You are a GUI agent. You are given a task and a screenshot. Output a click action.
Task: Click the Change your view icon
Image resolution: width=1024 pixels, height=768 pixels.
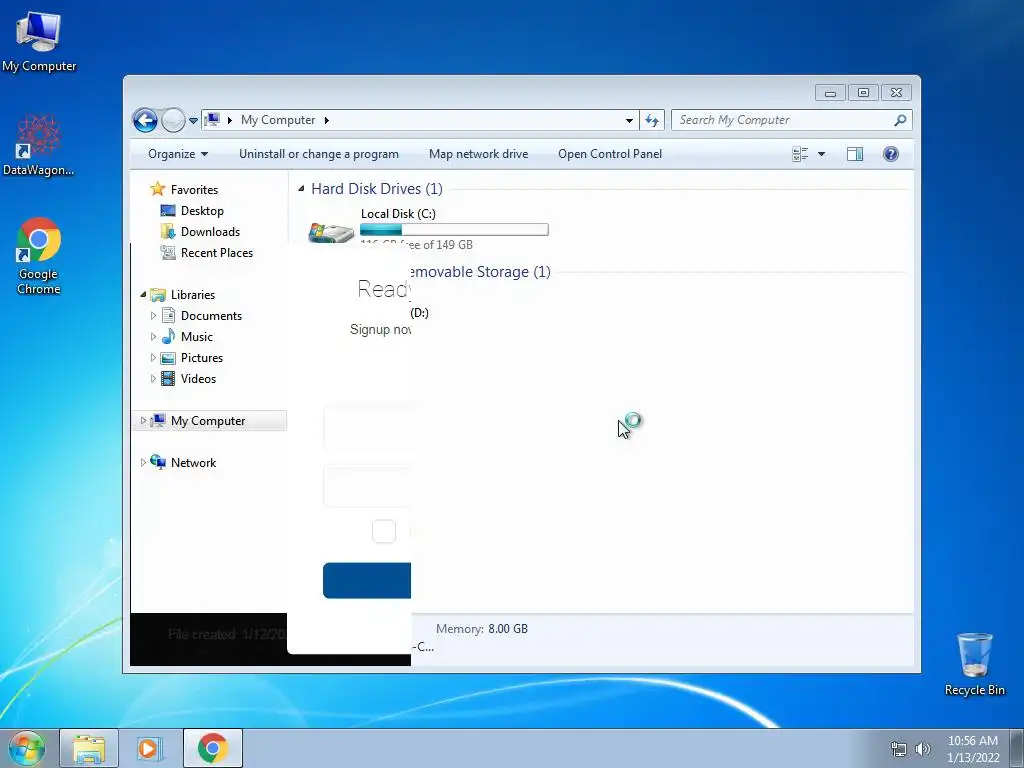click(x=800, y=154)
